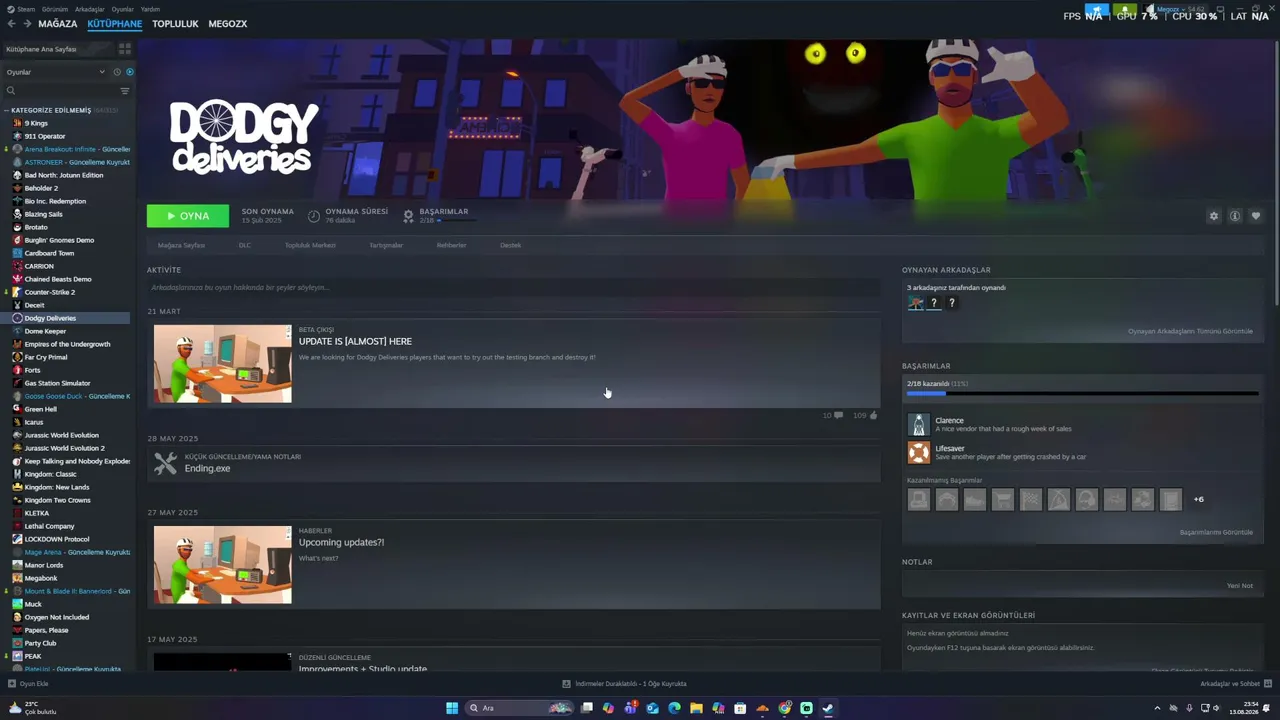Open the Görünüm menu
Viewport: 1280px width, 720px height.
[x=55, y=9]
